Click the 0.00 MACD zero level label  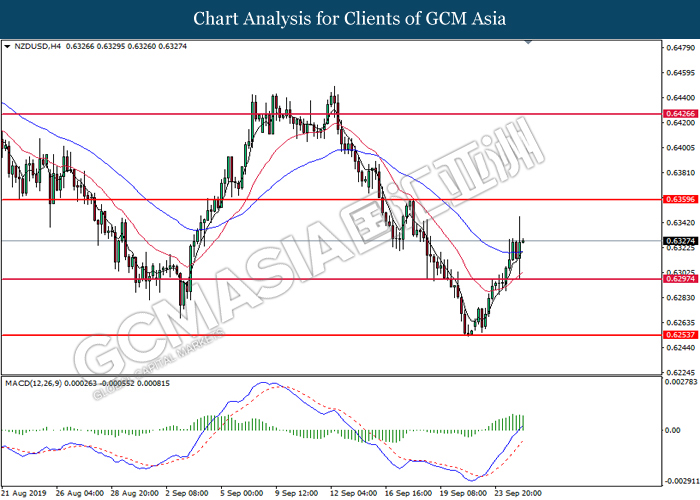(673, 430)
